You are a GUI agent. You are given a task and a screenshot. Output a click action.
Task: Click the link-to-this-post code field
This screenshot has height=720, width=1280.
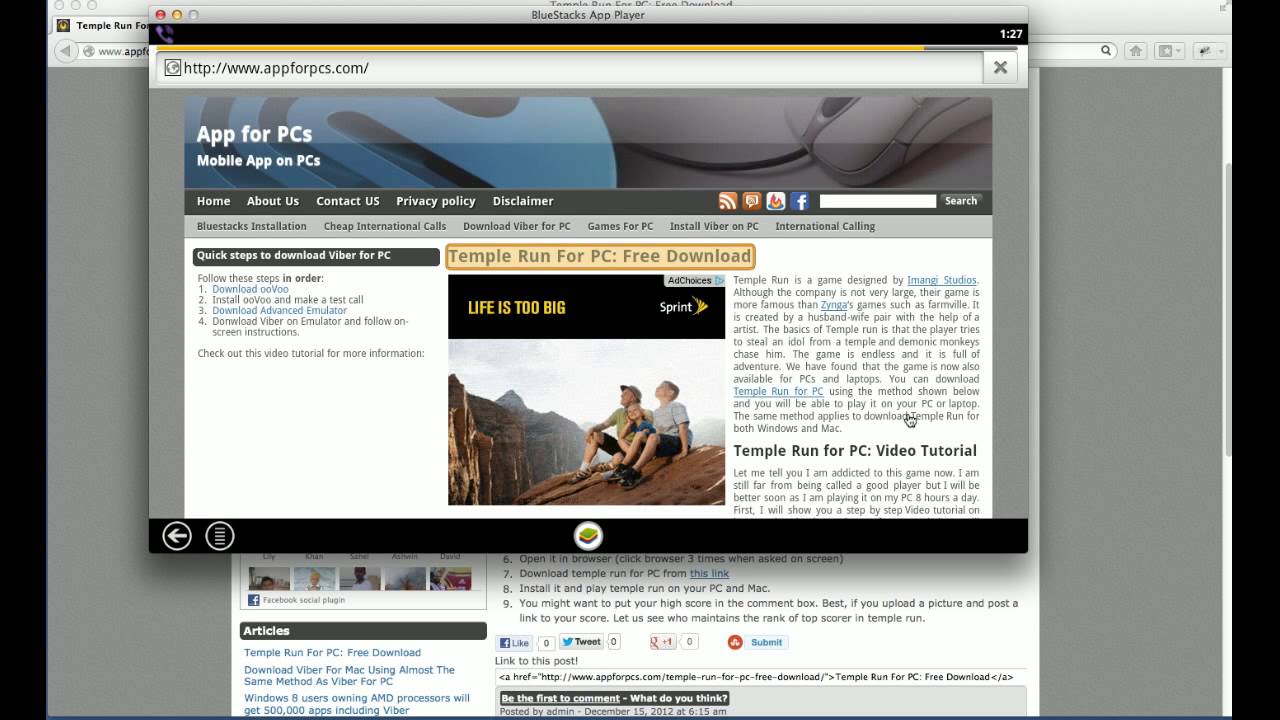click(x=760, y=677)
